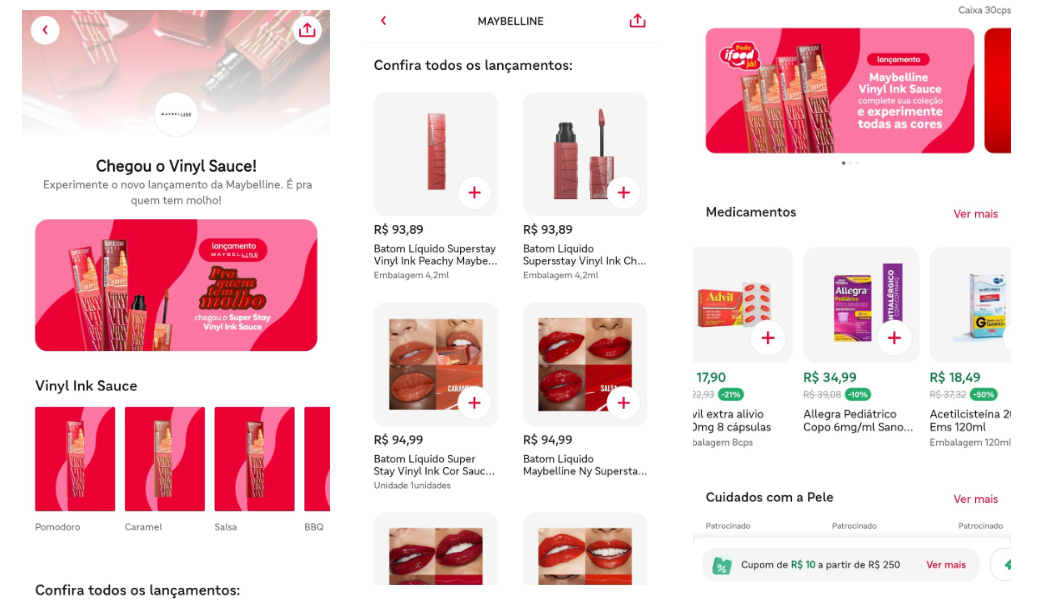Select the Pomodoro shade thumbnail
This screenshot has height=613, width=1046.
pos(75,459)
